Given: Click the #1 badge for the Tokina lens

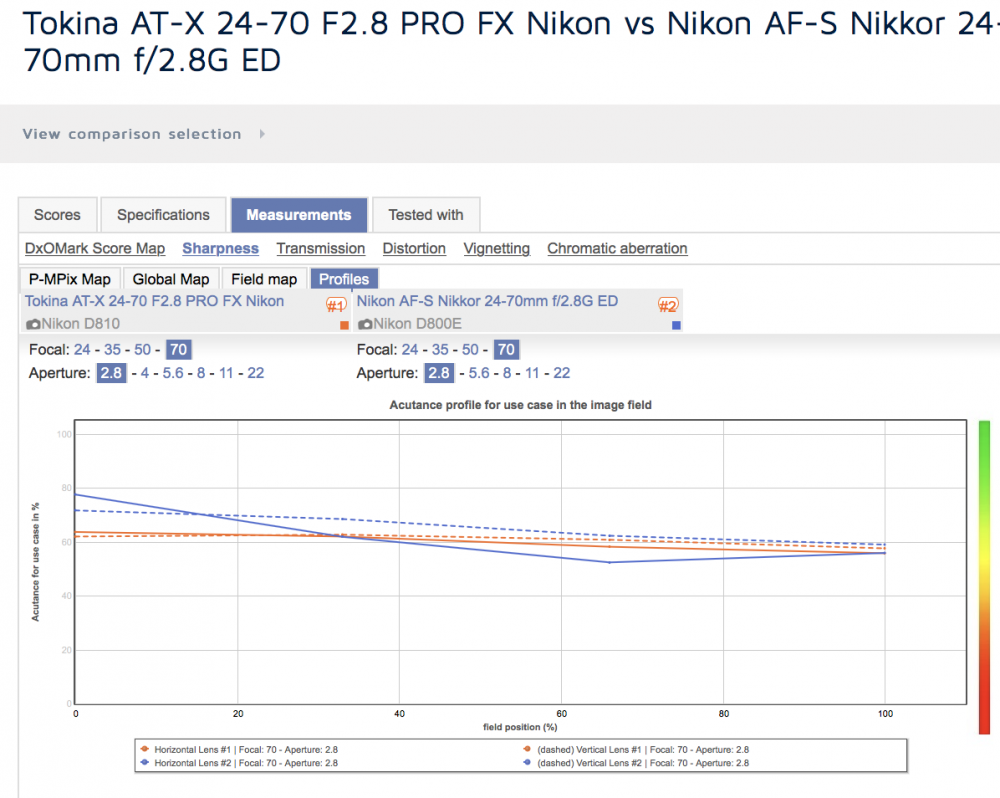Looking at the screenshot, I should click(336, 305).
